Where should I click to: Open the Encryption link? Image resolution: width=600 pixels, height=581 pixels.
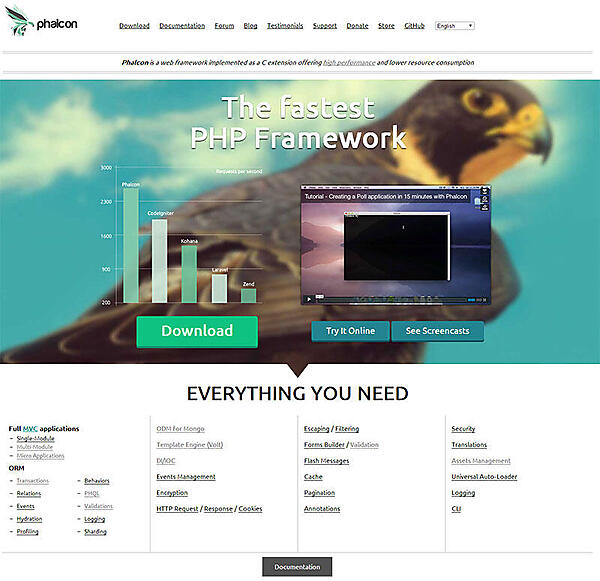[x=172, y=493]
